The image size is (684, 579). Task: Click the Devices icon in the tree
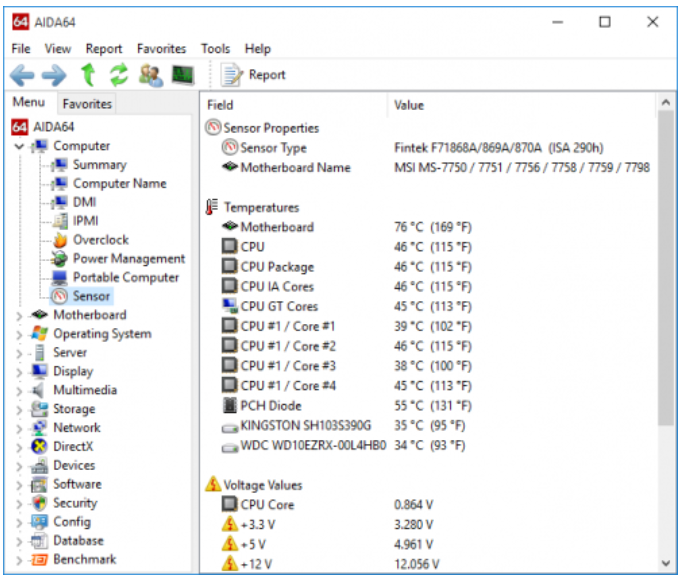39,466
